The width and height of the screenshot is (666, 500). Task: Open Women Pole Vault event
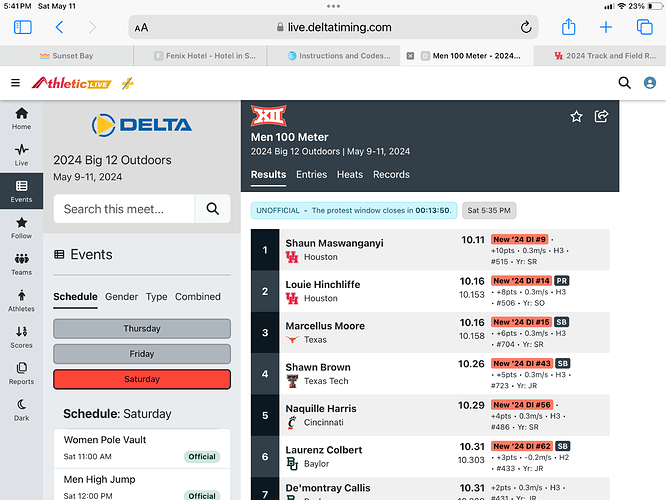tap(142, 448)
